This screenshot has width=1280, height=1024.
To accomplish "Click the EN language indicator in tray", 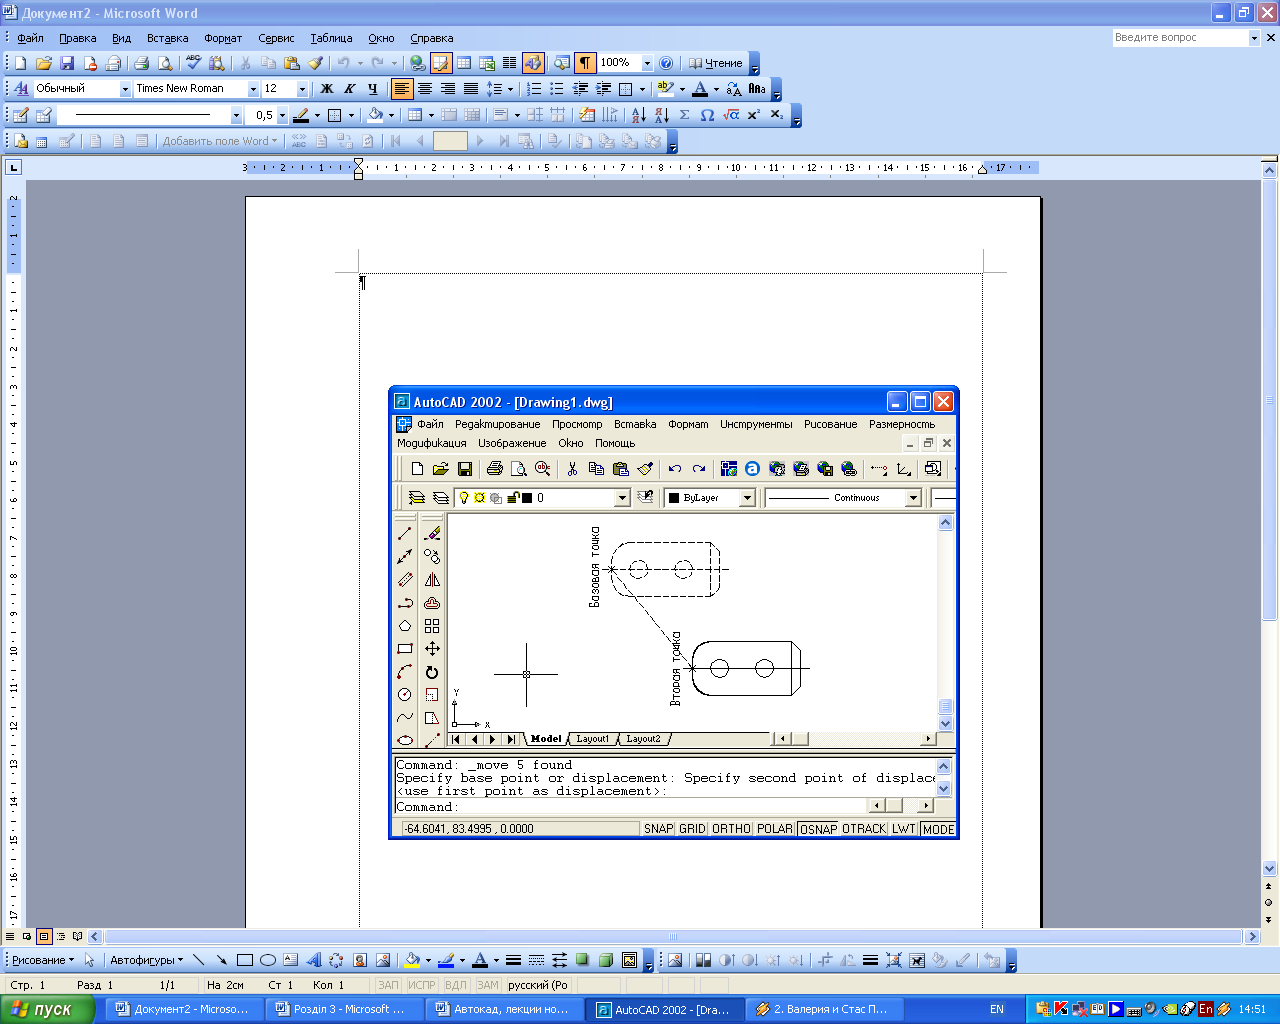I will (997, 1009).
